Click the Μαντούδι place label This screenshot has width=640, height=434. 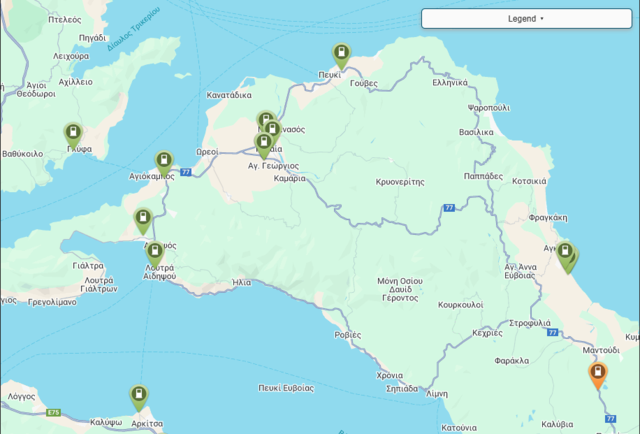601,350
